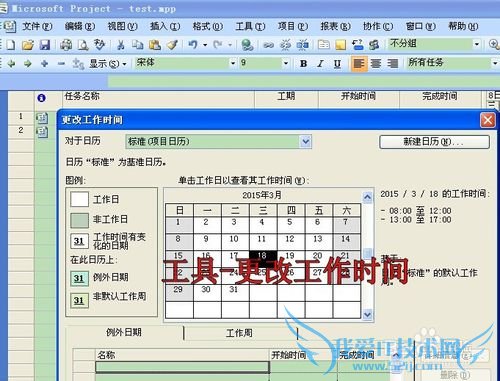This screenshot has width=500, height=381.
Task: Select March 31 in the calendar
Action: coord(235,292)
